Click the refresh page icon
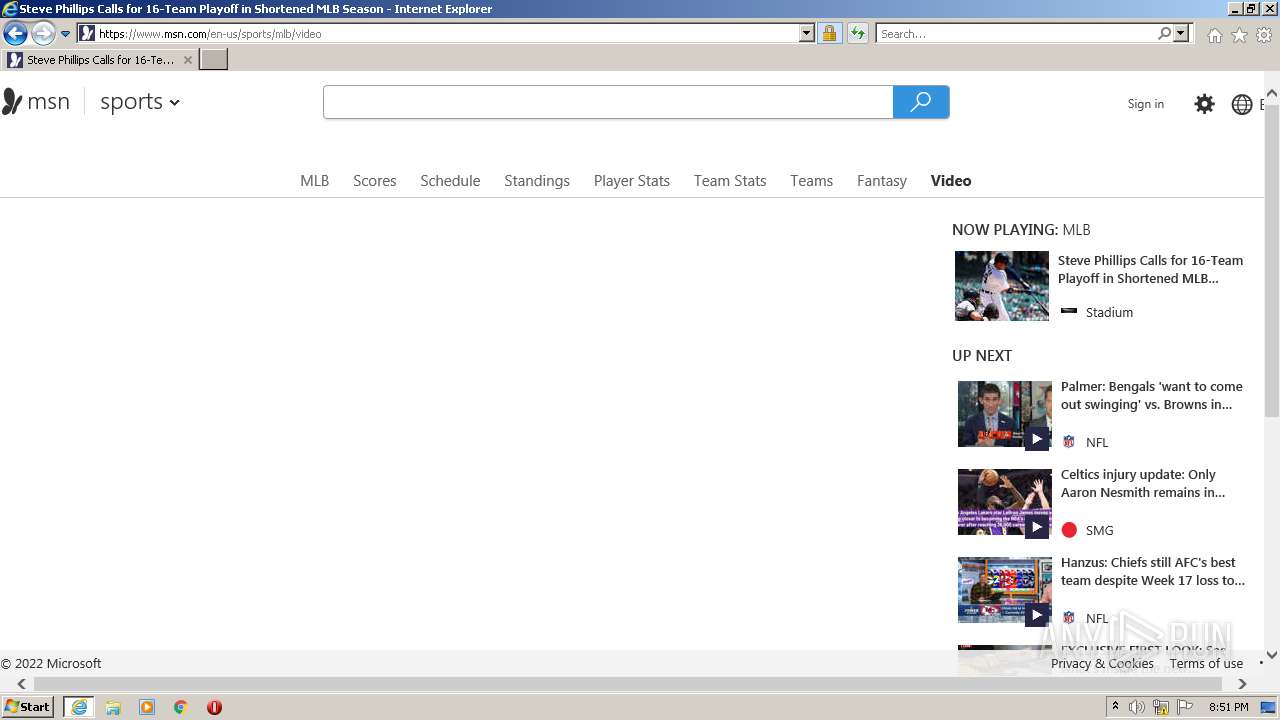Image resolution: width=1280 pixels, height=720 pixels. tap(858, 33)
